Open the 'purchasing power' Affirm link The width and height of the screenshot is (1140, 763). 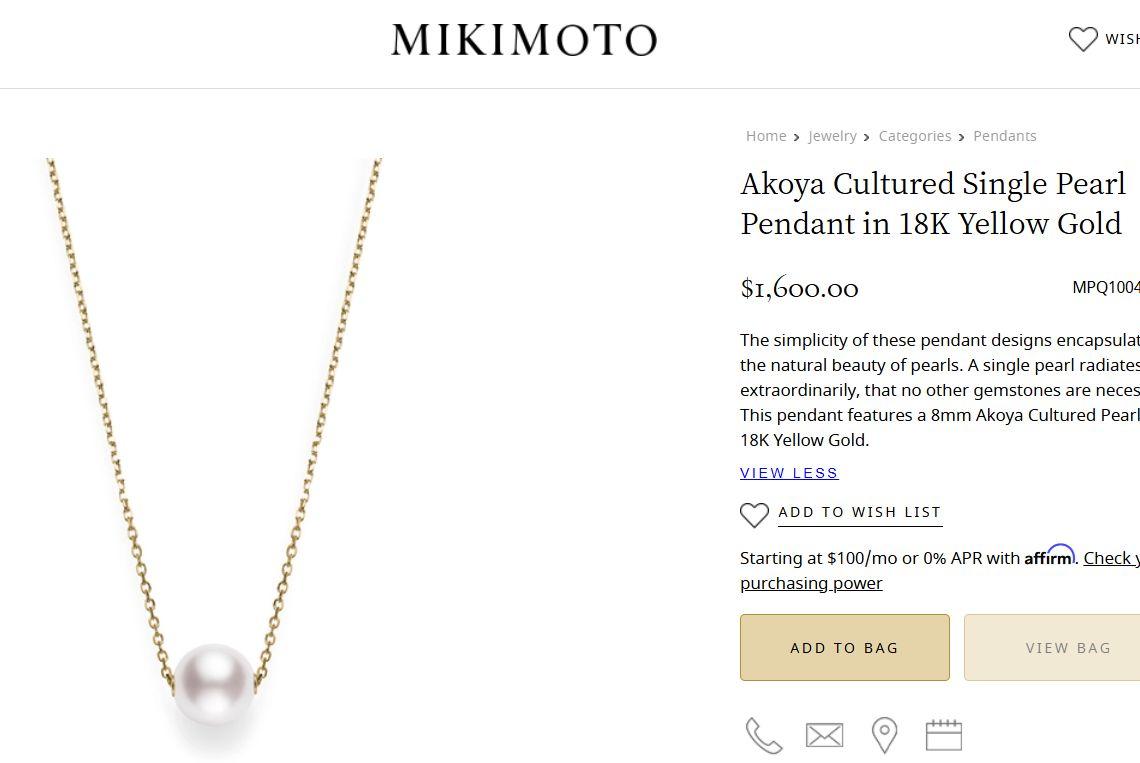pyautogui.click(x=811, y=583)
